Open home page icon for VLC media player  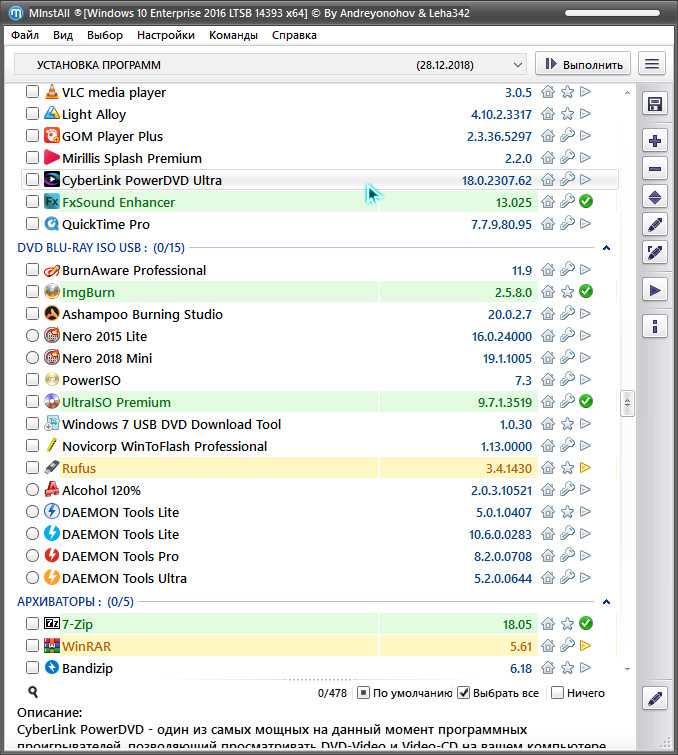coord(548,92)
